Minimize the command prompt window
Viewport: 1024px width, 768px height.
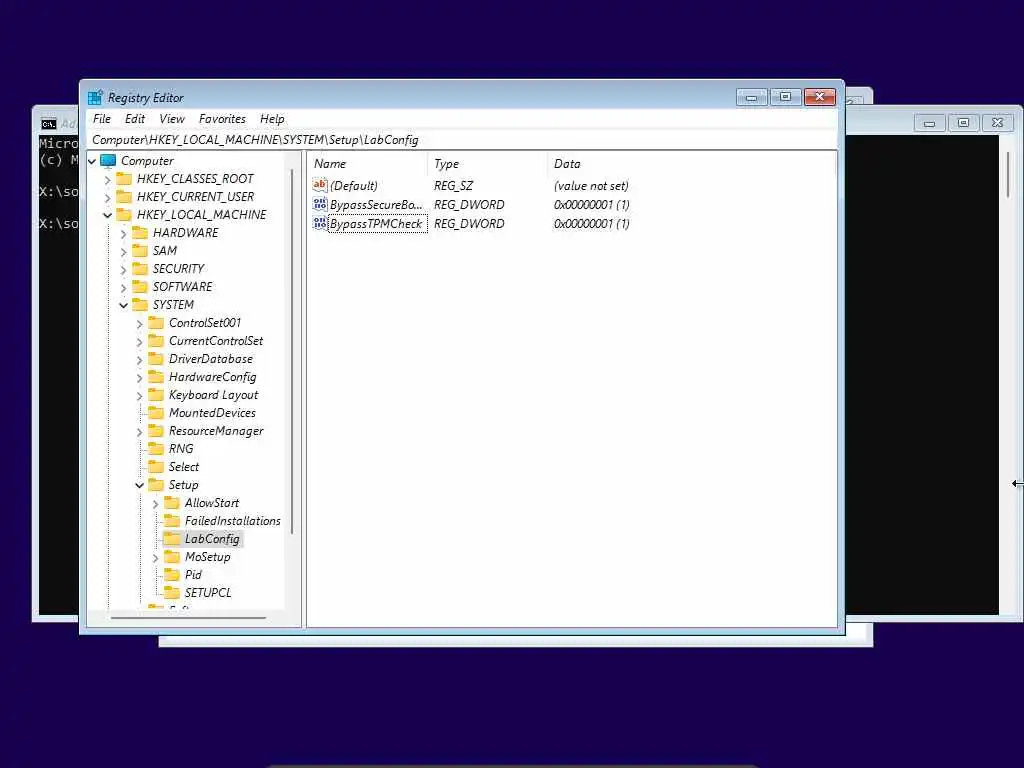tap(929, 122)
